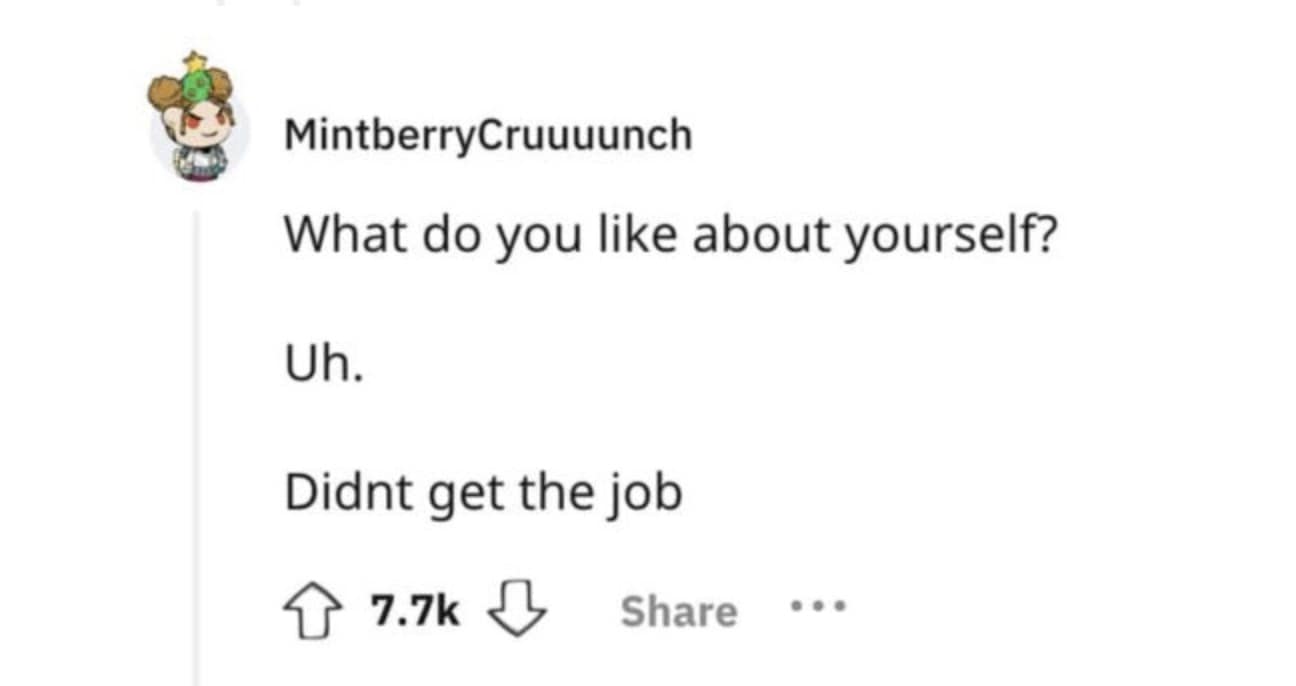The width and height of the screenshot is (1296, 686).
Task: Click the word "What" starting the comment
Action: 341,235
